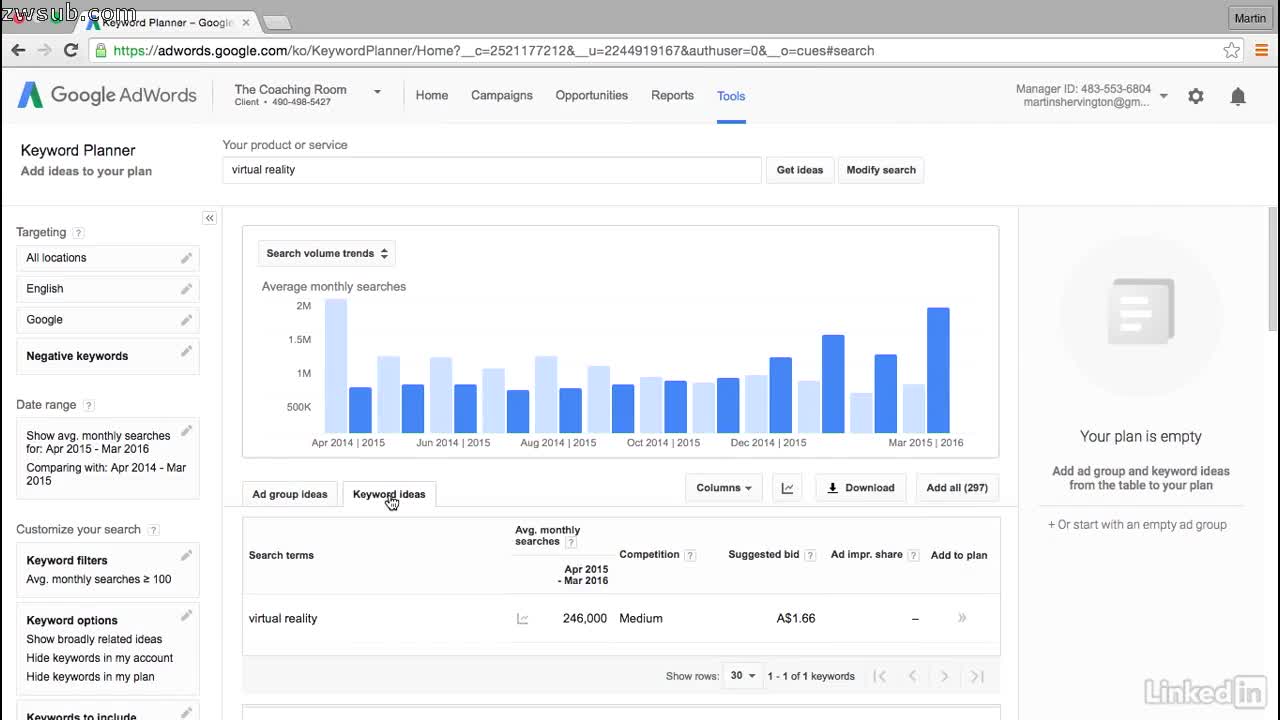The width and height of the screenshot is (1280, 720).
Task: Click product or service input field
Action: pyautogui.click(x=491, y=170)
